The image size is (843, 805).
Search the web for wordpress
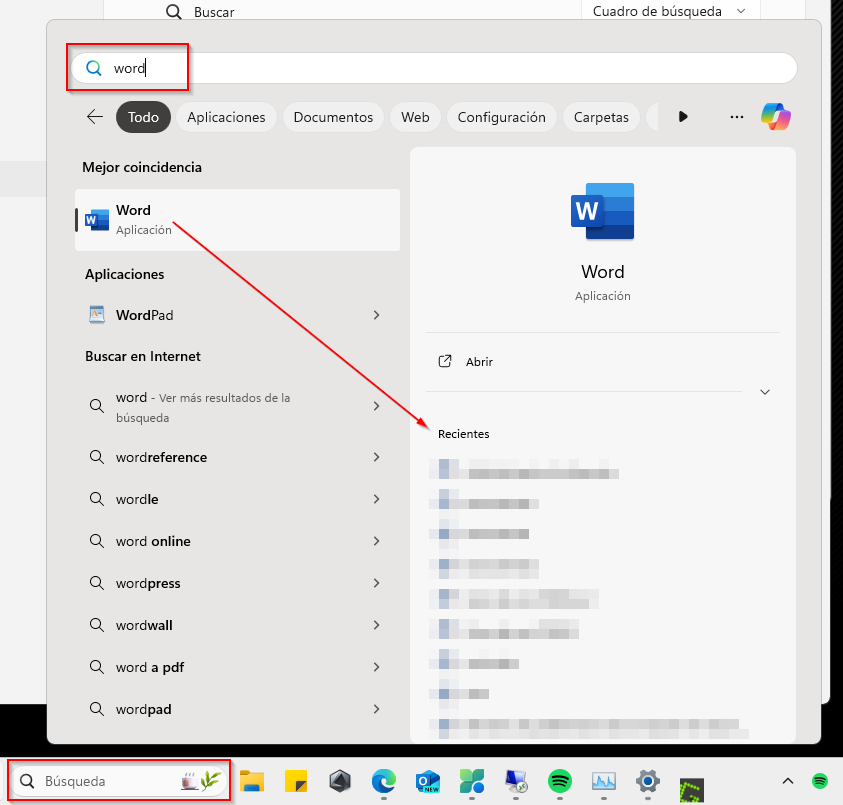click(x=237, y=583)
